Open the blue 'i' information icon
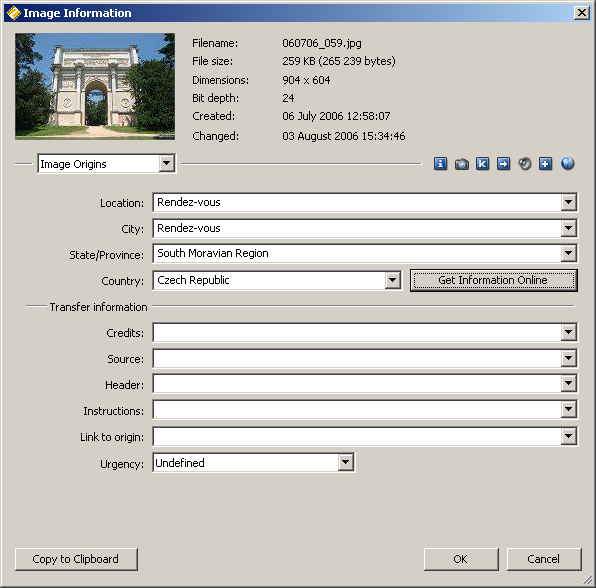 pyautogui.click(x=440, y=164)
